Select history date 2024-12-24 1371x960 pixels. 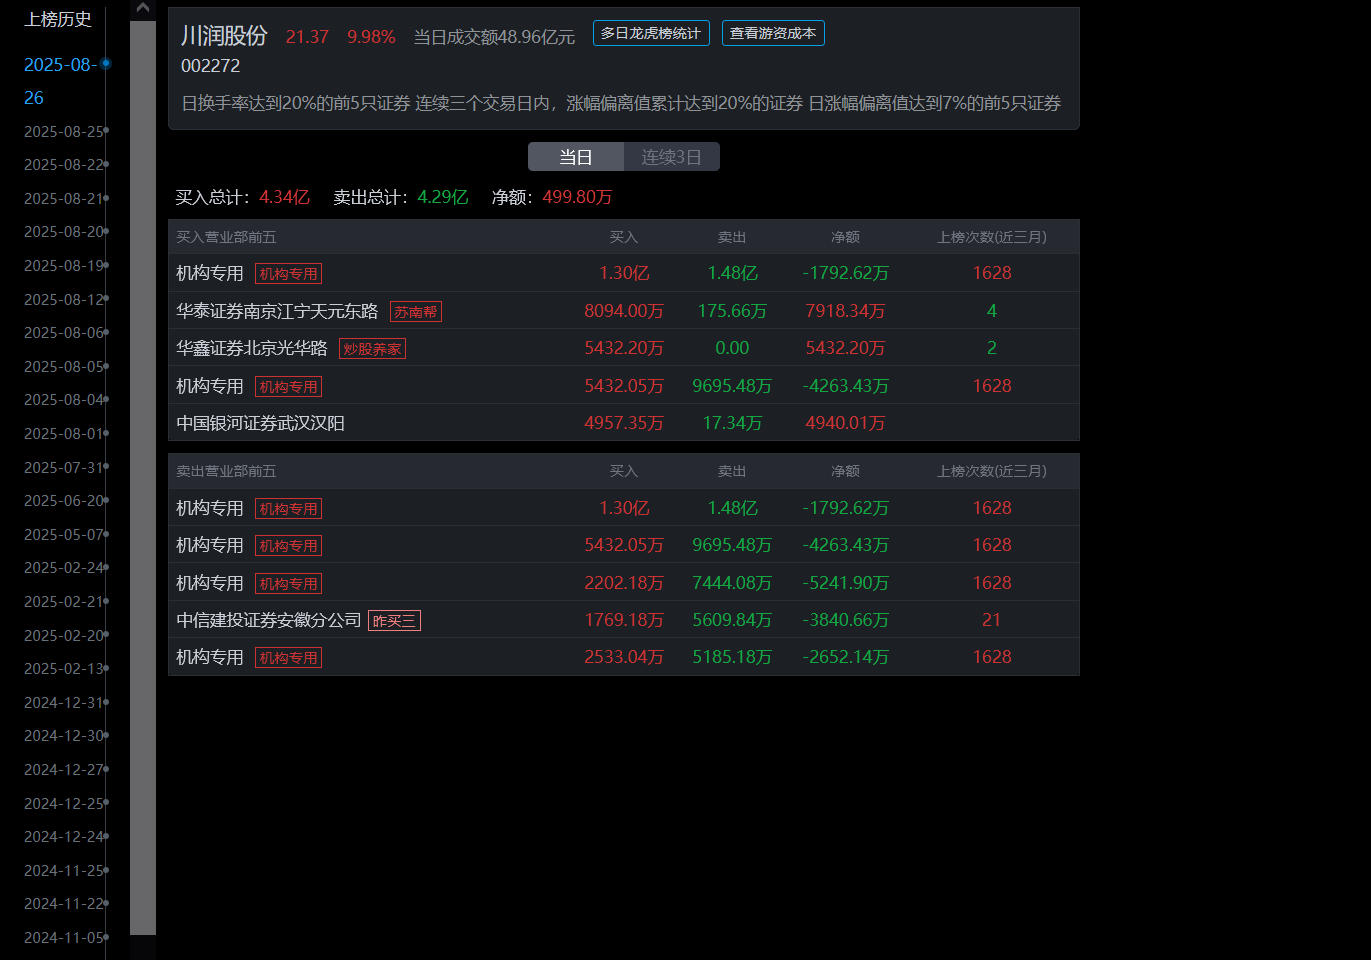[64, 836]
